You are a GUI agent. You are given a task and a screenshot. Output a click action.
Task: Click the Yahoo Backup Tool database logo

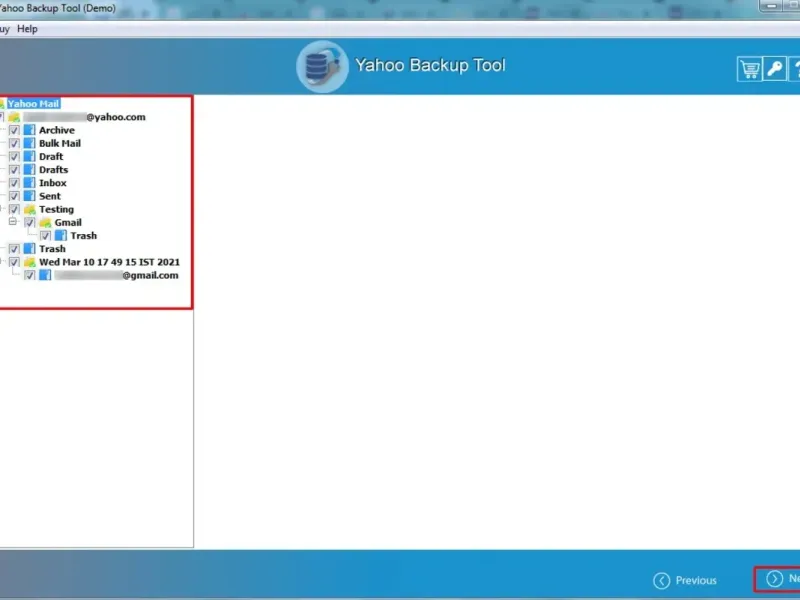tap(322, 66)
